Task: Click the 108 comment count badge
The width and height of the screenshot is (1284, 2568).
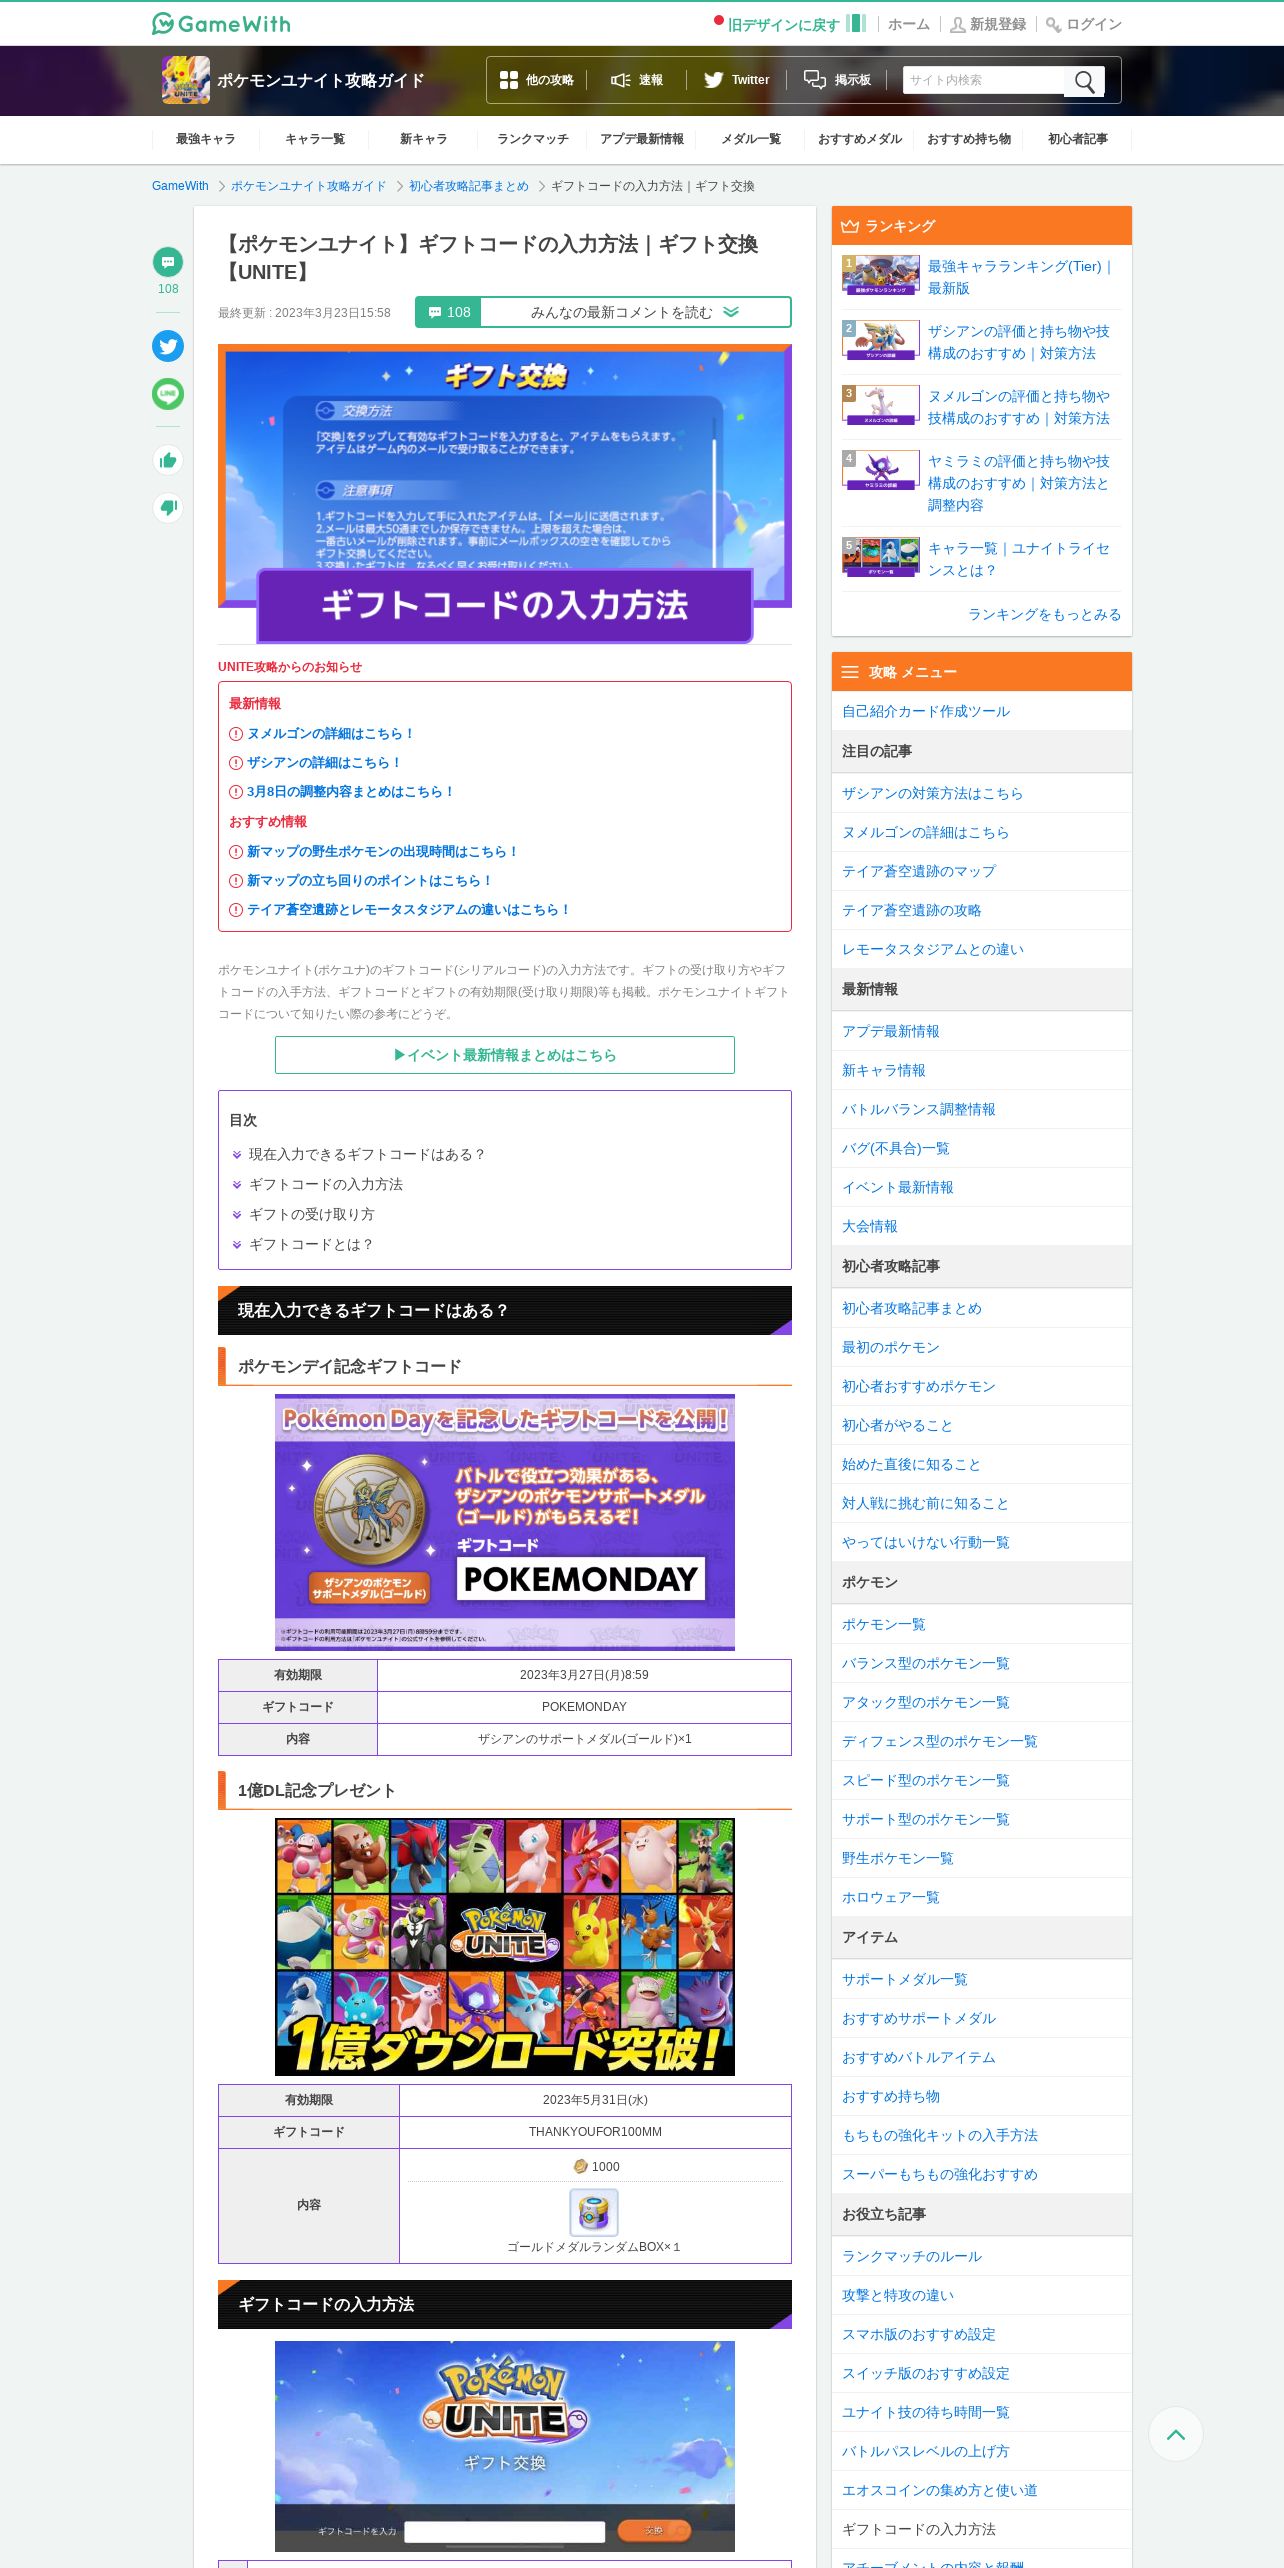Action: (x=449, y=312)
